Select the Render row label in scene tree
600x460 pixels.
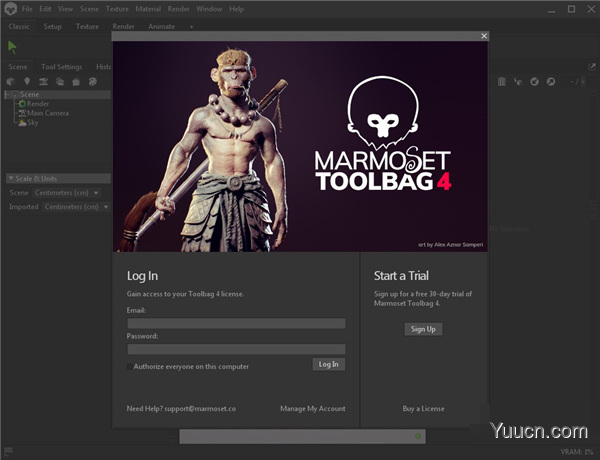point(38,104)
